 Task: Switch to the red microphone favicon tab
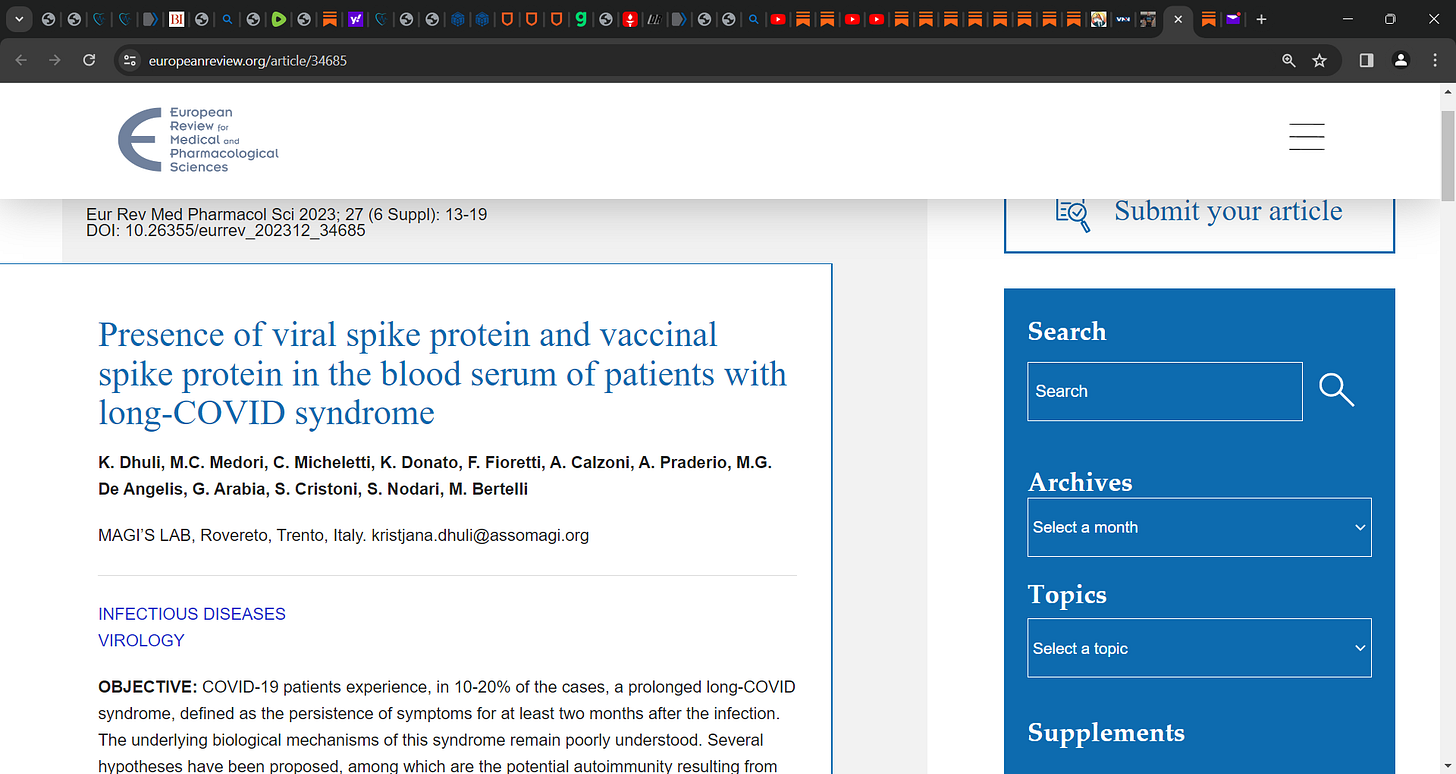[630, 19]
